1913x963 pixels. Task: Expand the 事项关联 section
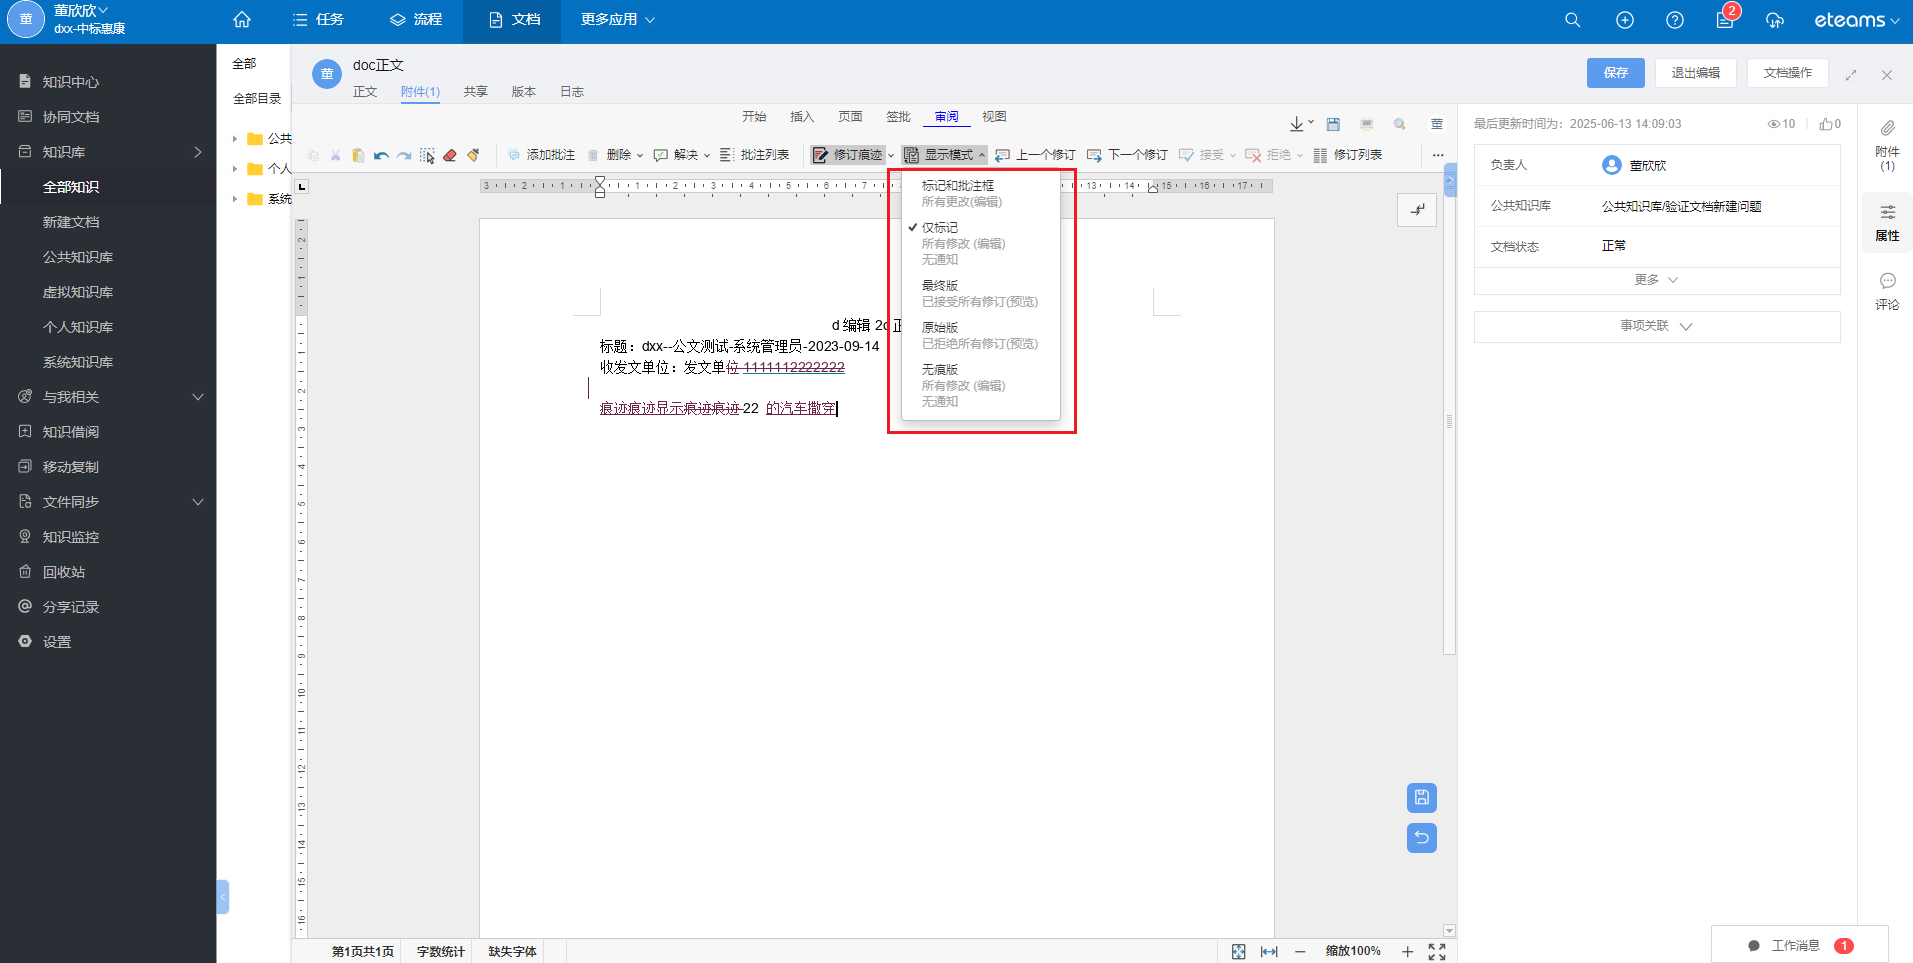pos(1656,326)
